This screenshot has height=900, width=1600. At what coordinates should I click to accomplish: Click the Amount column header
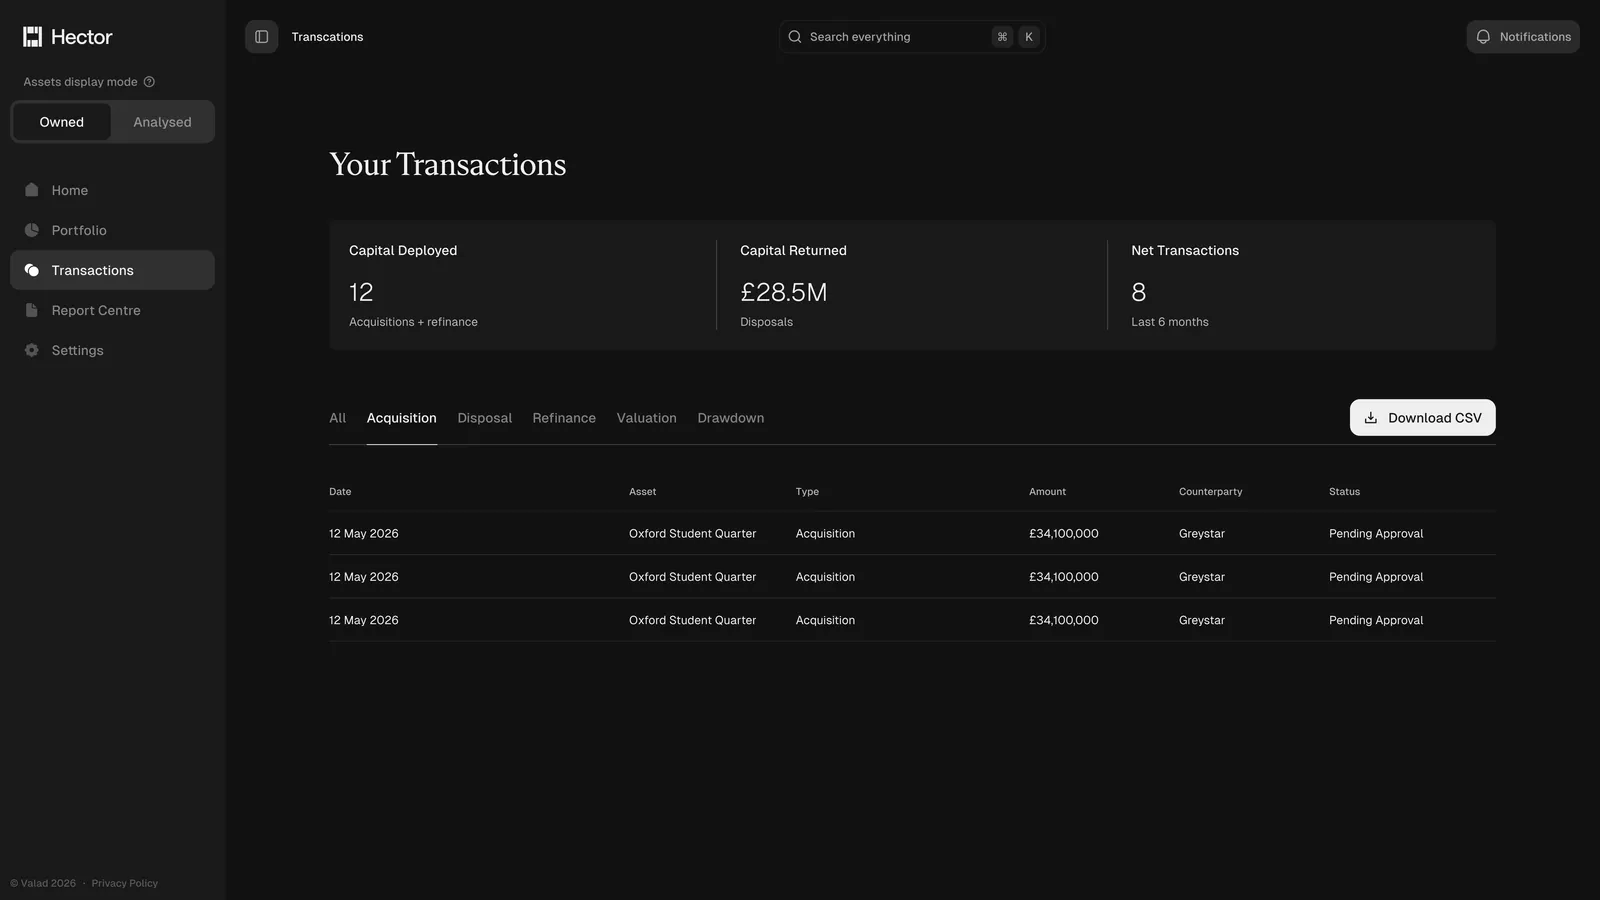(1047, 492)
